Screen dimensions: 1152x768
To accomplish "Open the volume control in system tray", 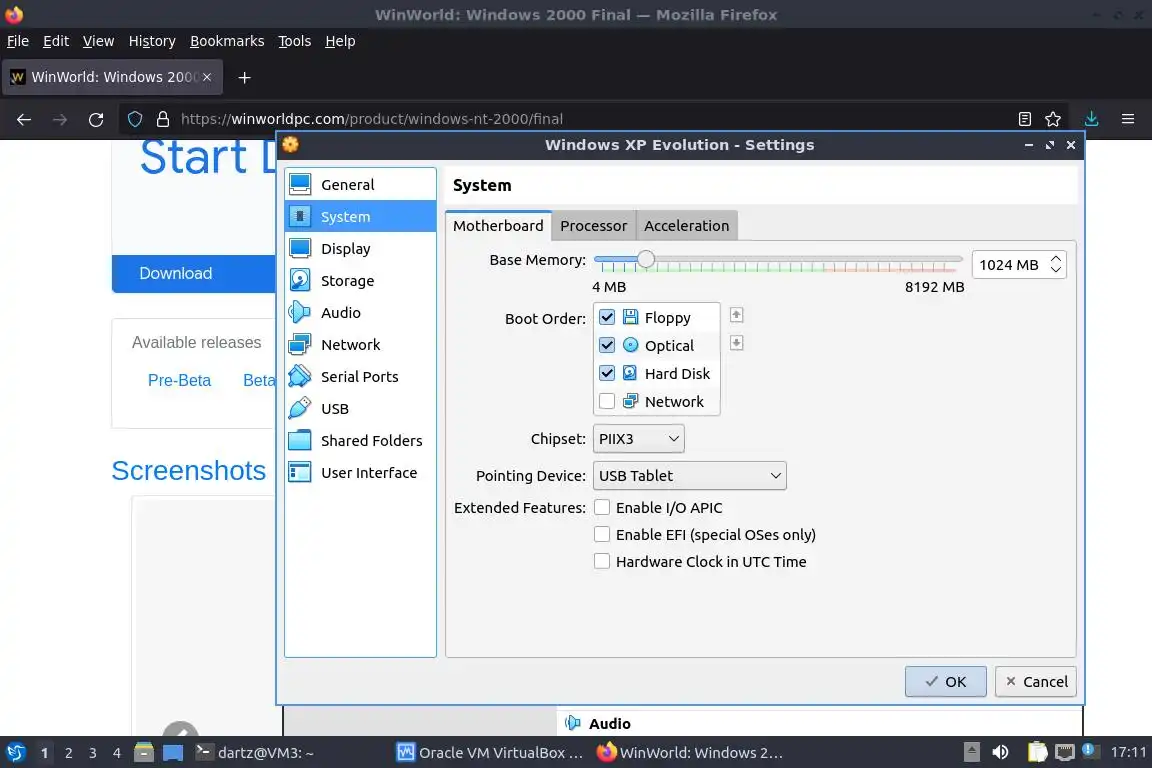I will click(x=1000, y=752).
